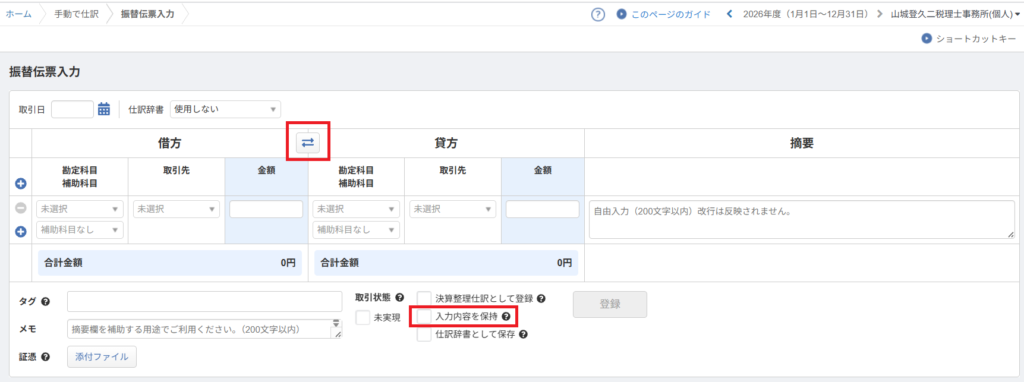
Task: Swap debit and credit sides button
Action: 308,143
